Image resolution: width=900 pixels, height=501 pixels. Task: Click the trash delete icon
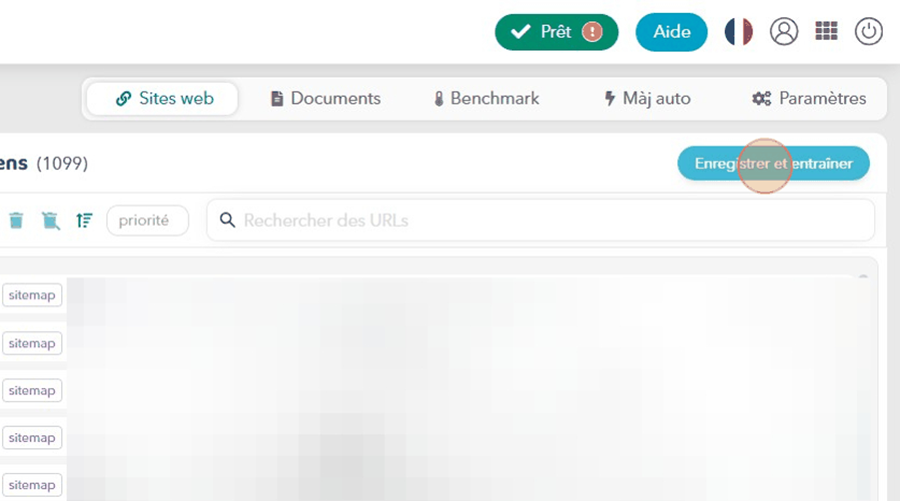pos(17,220)
